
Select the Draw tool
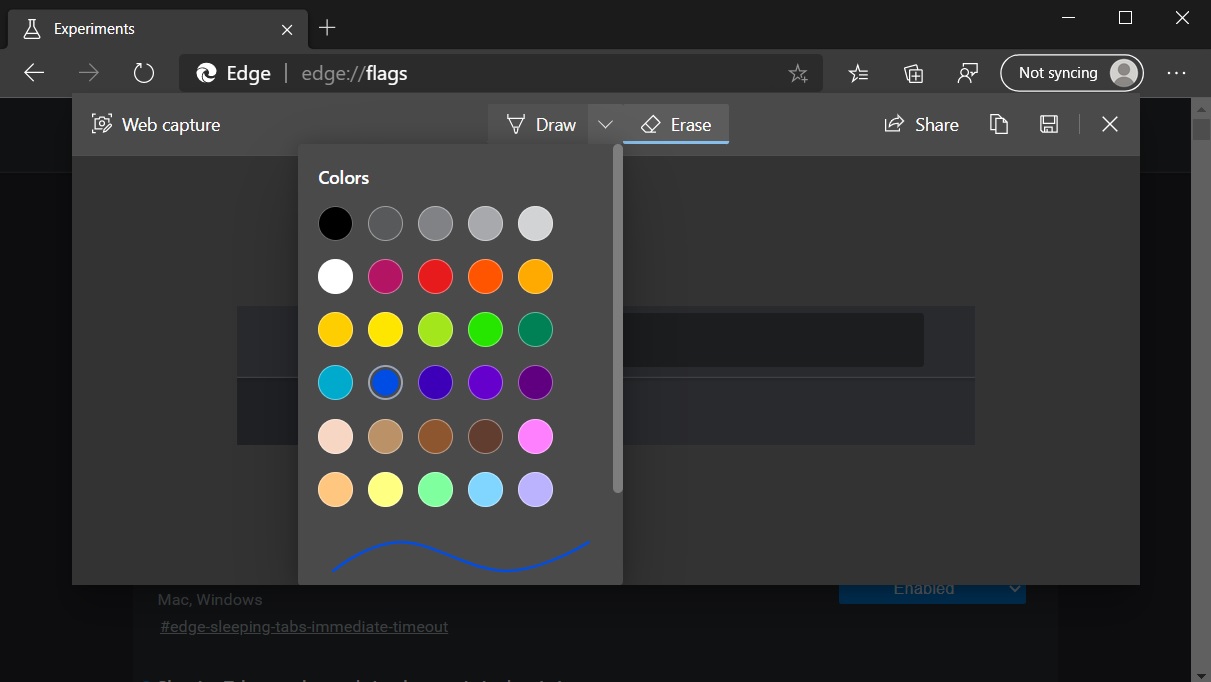pos(541,124)
